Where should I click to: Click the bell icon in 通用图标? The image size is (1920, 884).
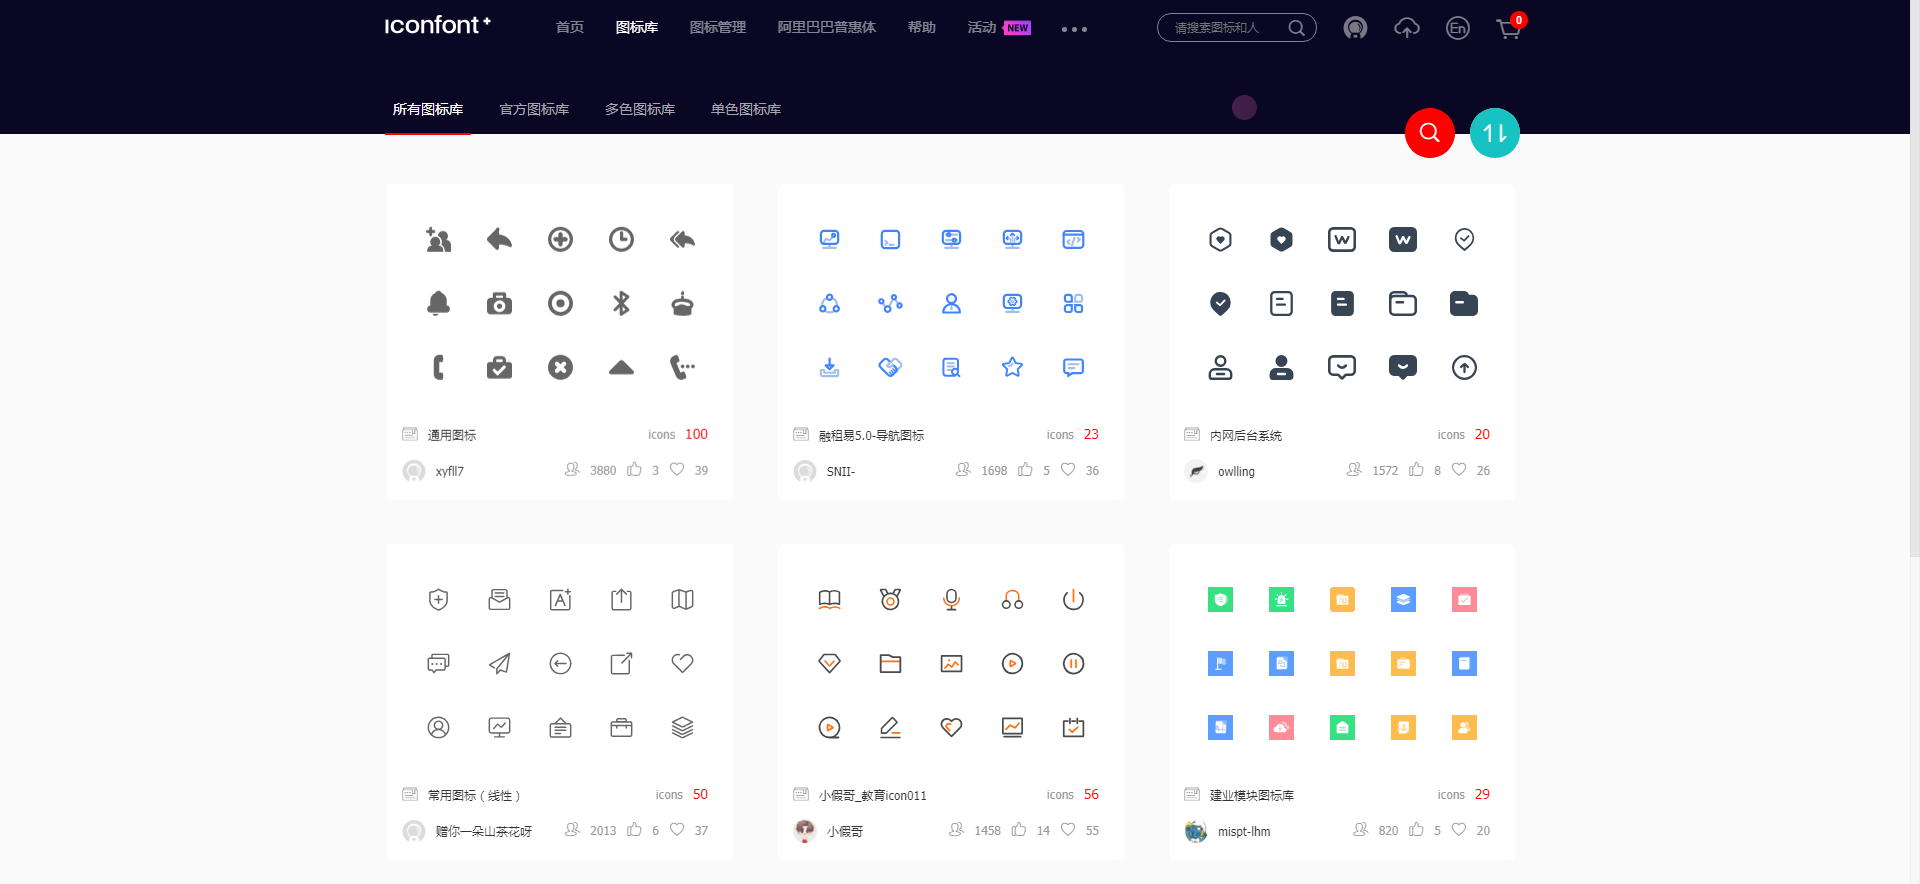438,303
